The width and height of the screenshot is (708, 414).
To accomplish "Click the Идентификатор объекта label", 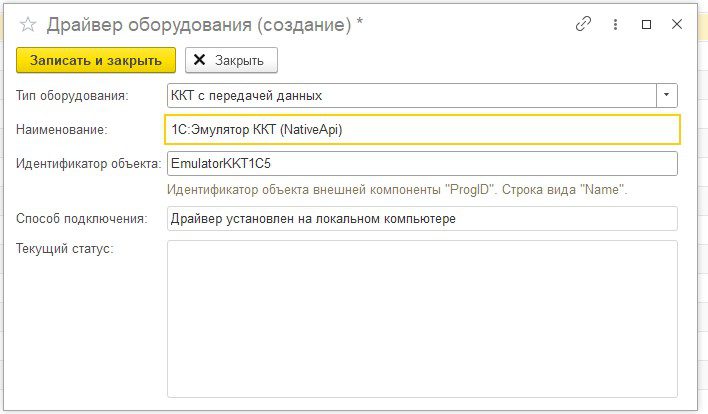I will click(89, 163).
